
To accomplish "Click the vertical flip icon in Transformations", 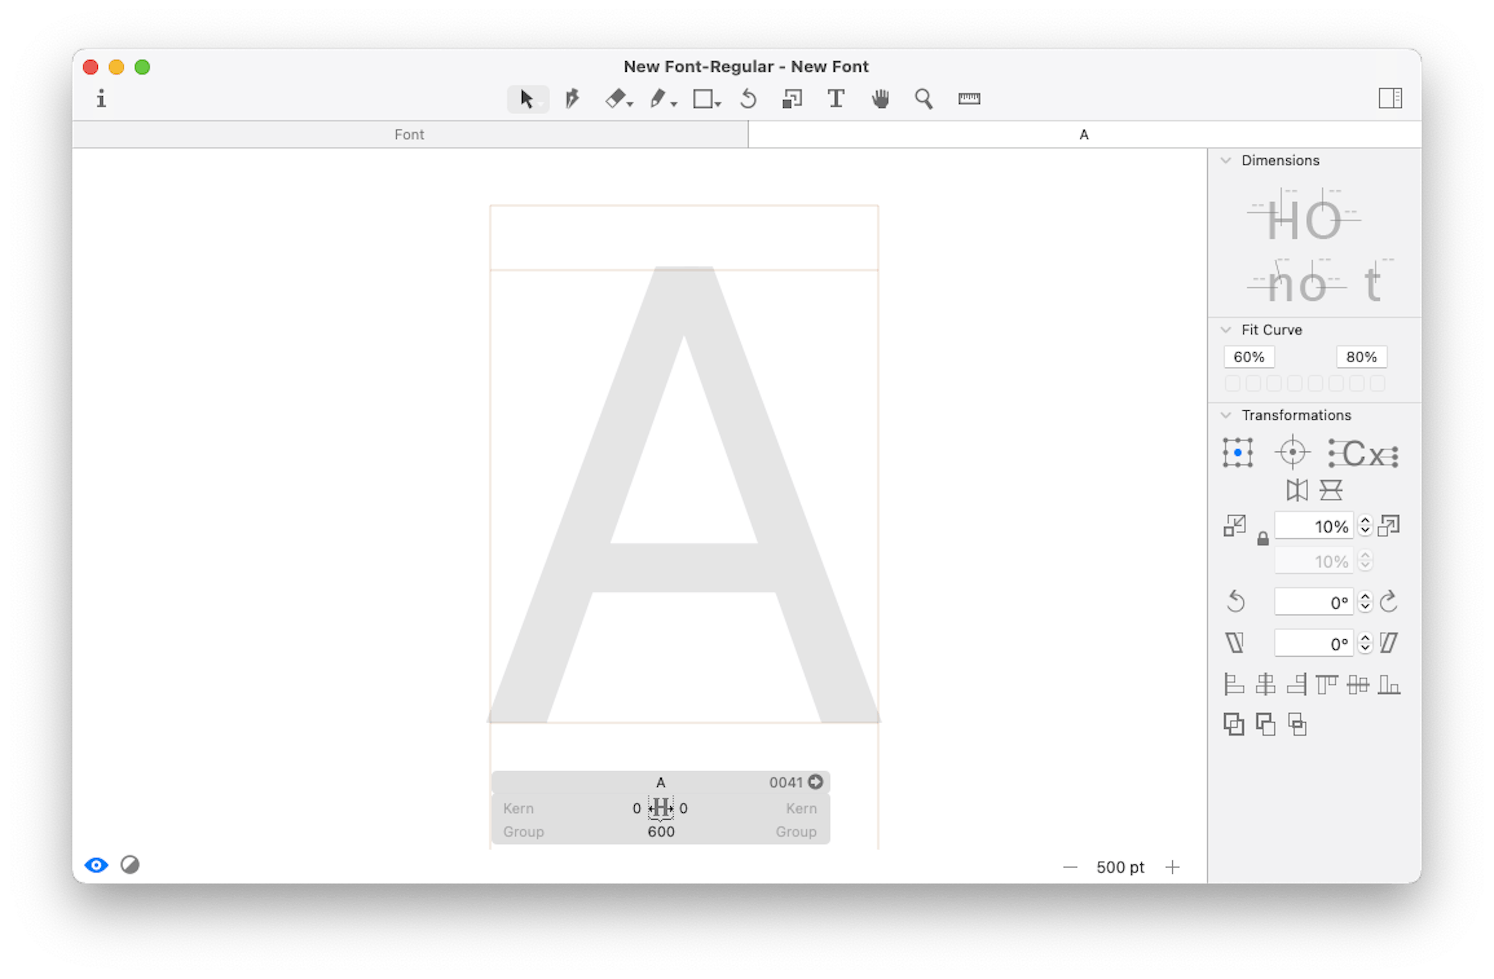I will click(1331, 490).
